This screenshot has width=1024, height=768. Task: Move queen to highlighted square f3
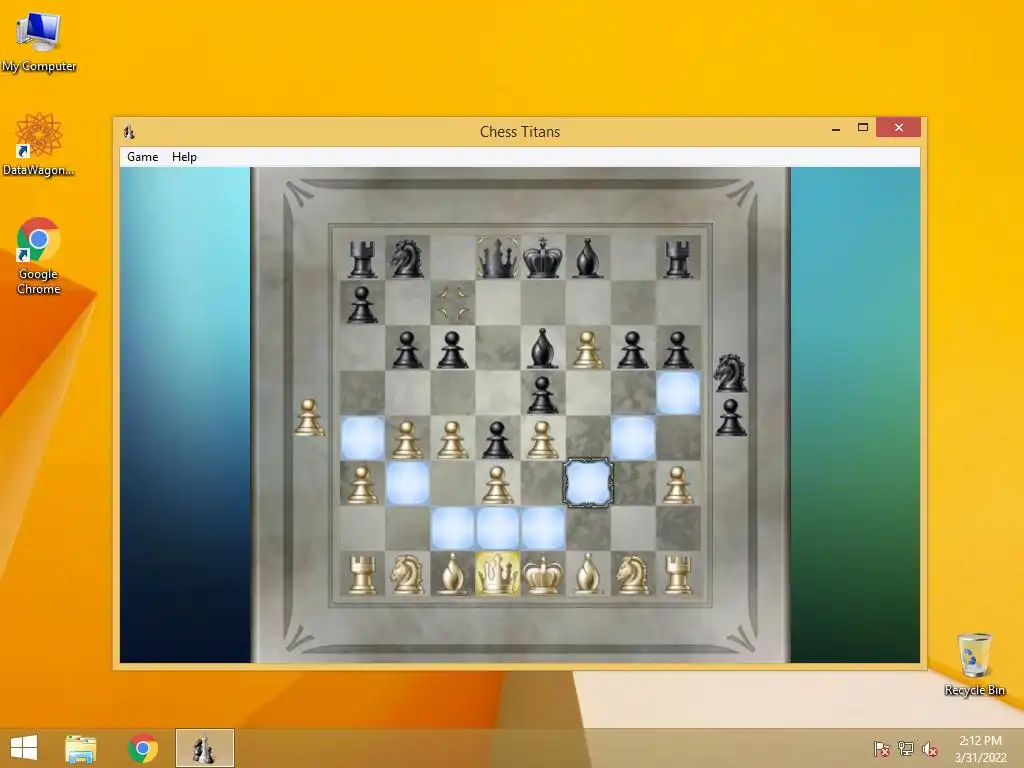(x=588, y=483)
